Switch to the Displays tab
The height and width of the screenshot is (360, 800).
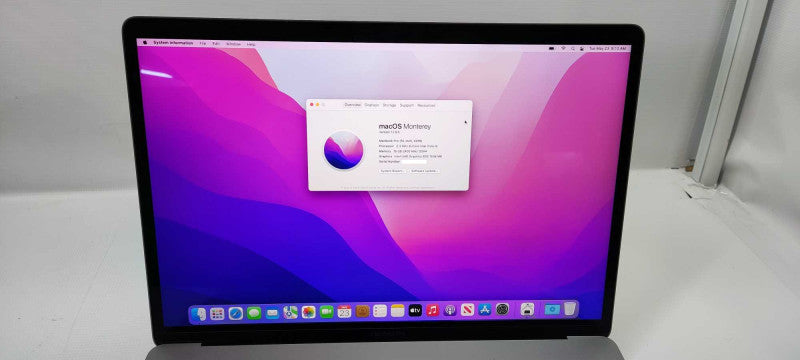click(371, 105)
